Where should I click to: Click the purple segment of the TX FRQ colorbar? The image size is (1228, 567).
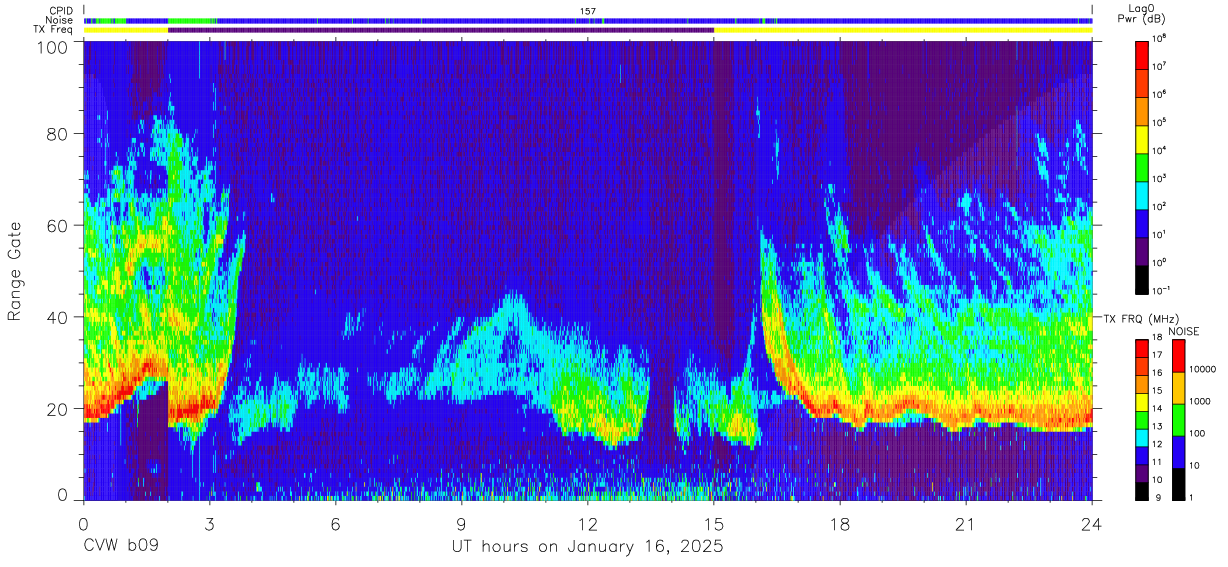pos(1144,474)
